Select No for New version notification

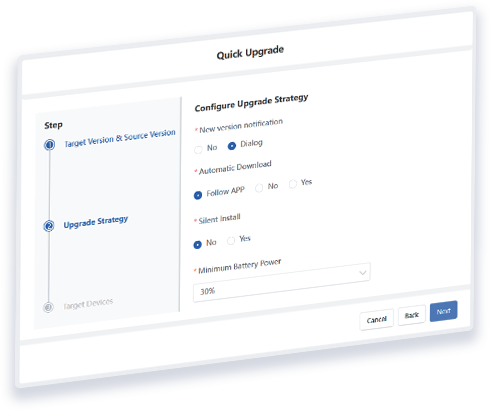point(198,150)
